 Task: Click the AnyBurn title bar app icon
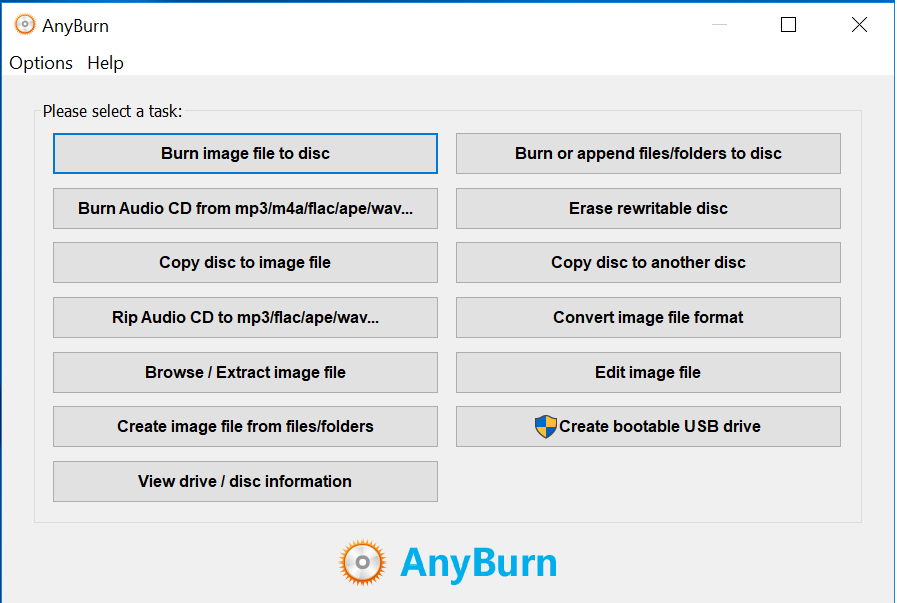[x=24, y=25]
